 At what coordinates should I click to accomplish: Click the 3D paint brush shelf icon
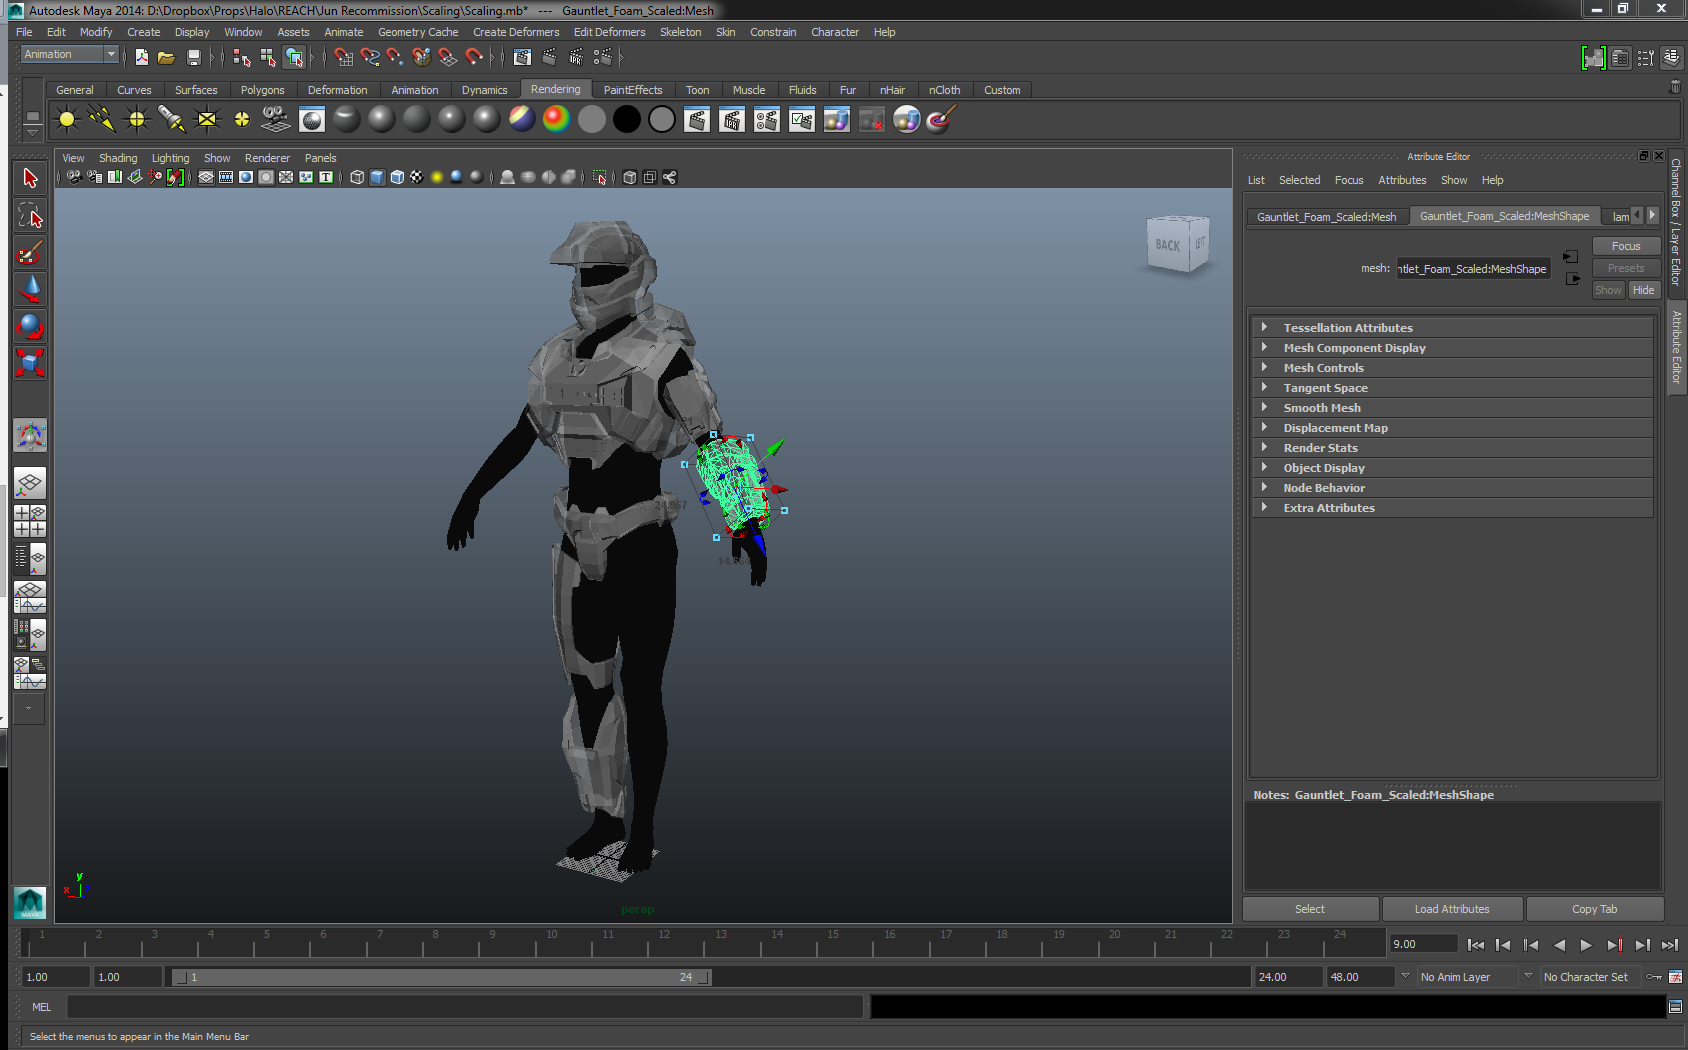940,120
